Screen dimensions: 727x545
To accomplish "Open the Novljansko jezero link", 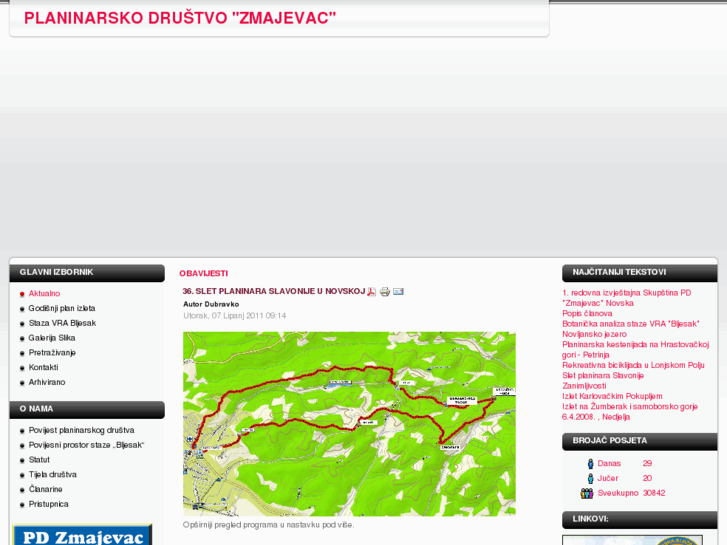I will click(x=594, y=334).
